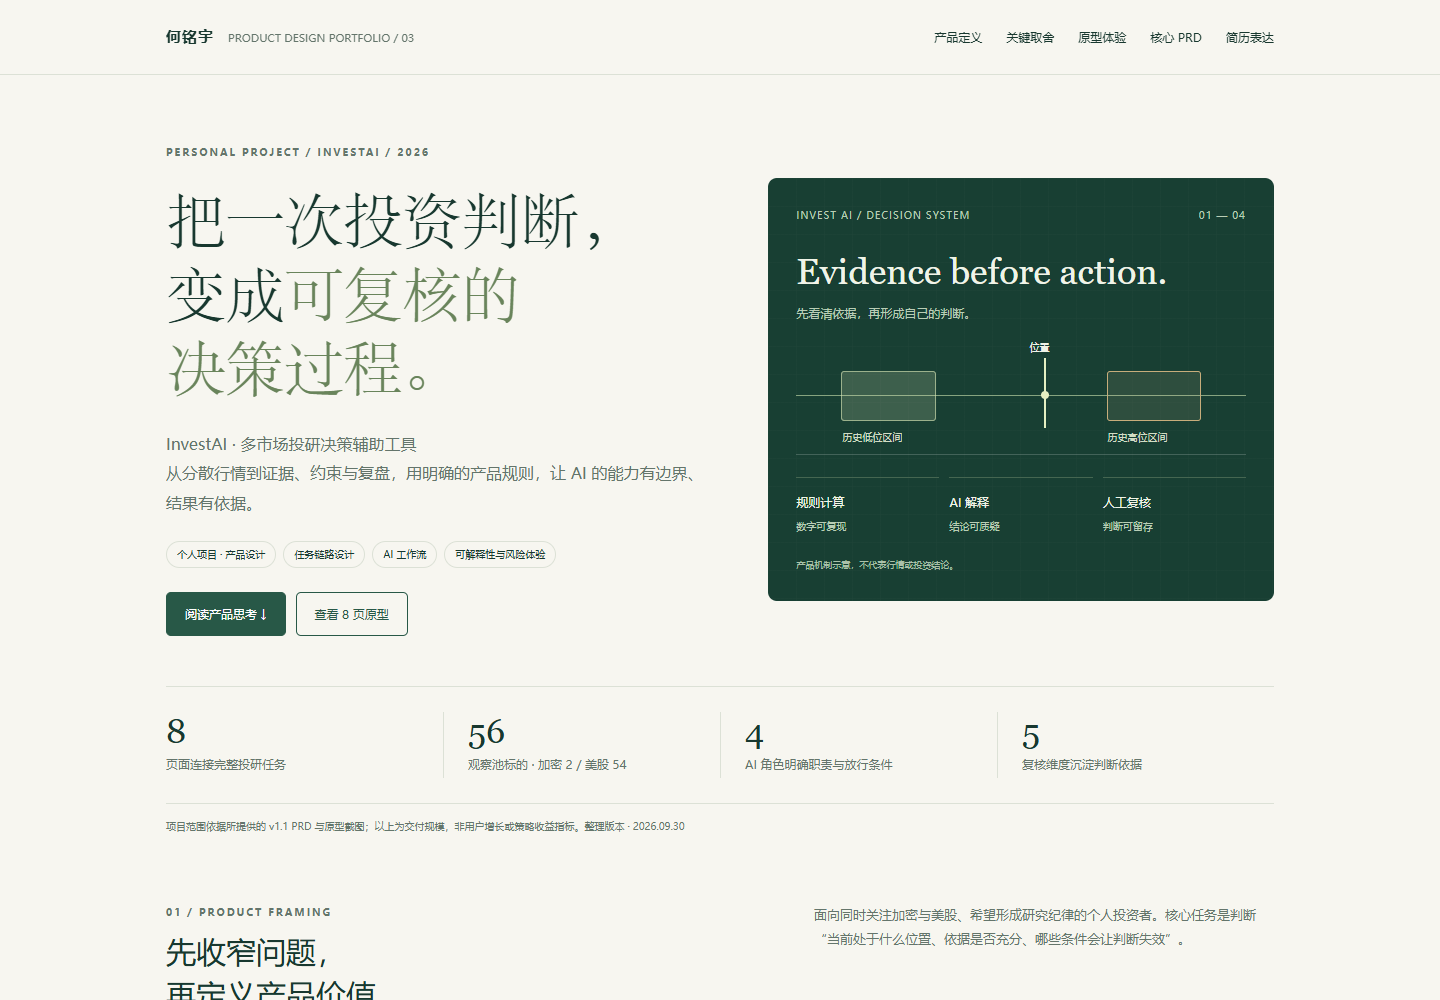Go to the 关键取舍 section
Viewport: 1440px width, 1000px height.
point(1029,38)
